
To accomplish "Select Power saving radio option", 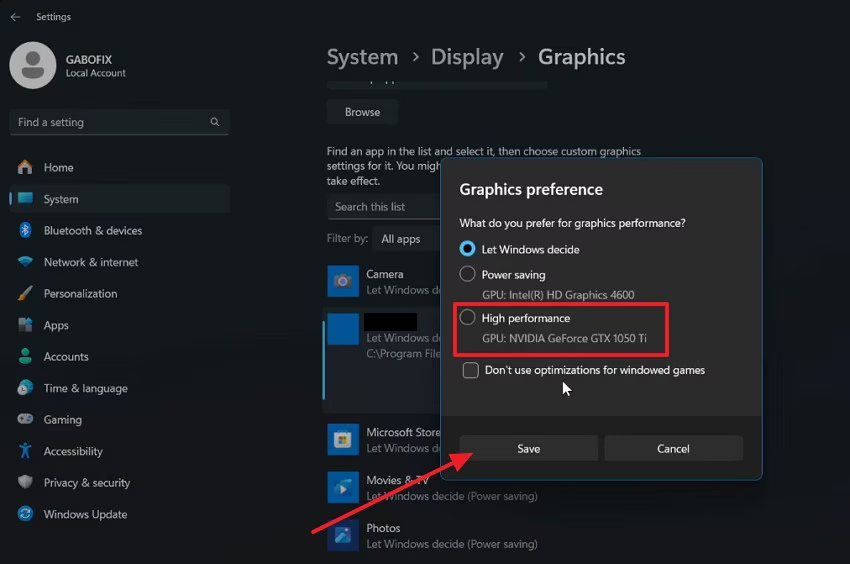I will (467, 274).
